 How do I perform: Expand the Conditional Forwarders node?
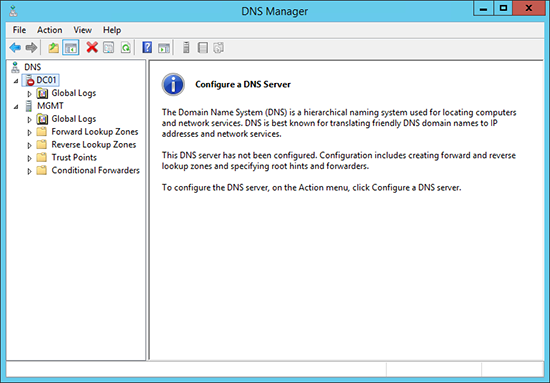tap(29, 171)
